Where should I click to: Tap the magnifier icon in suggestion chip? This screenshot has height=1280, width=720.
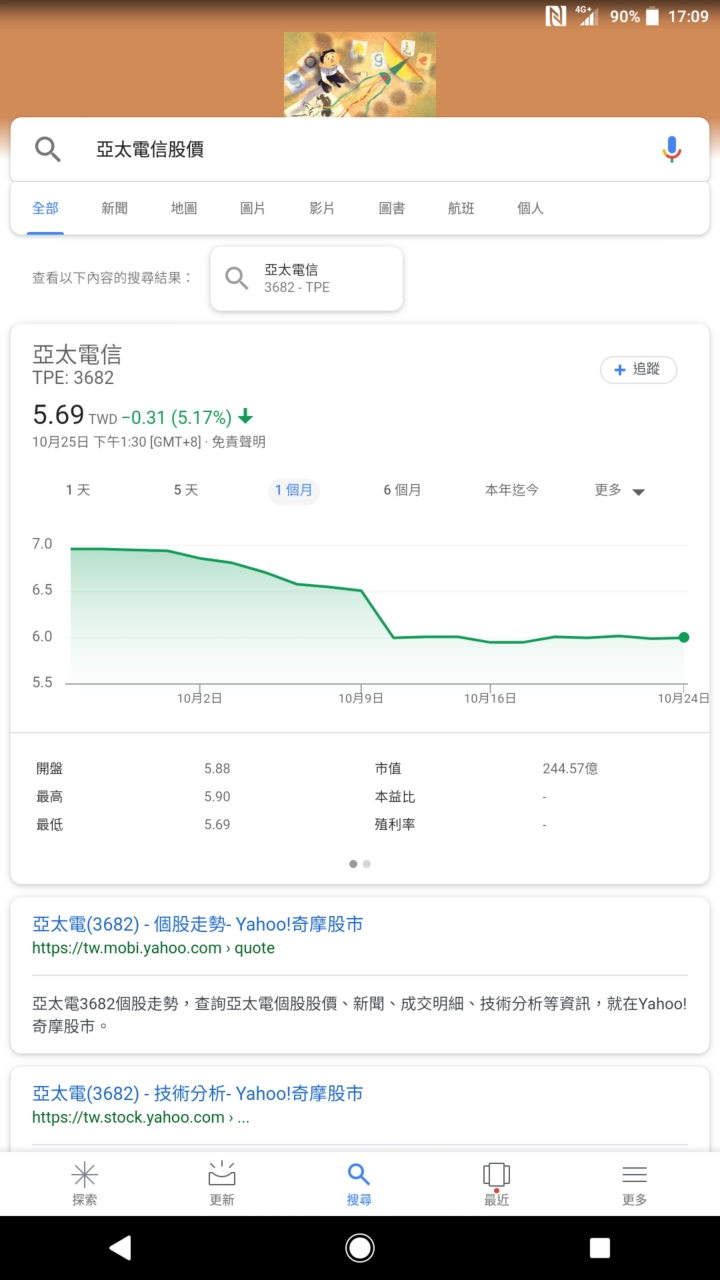click(x=237, y=278)
